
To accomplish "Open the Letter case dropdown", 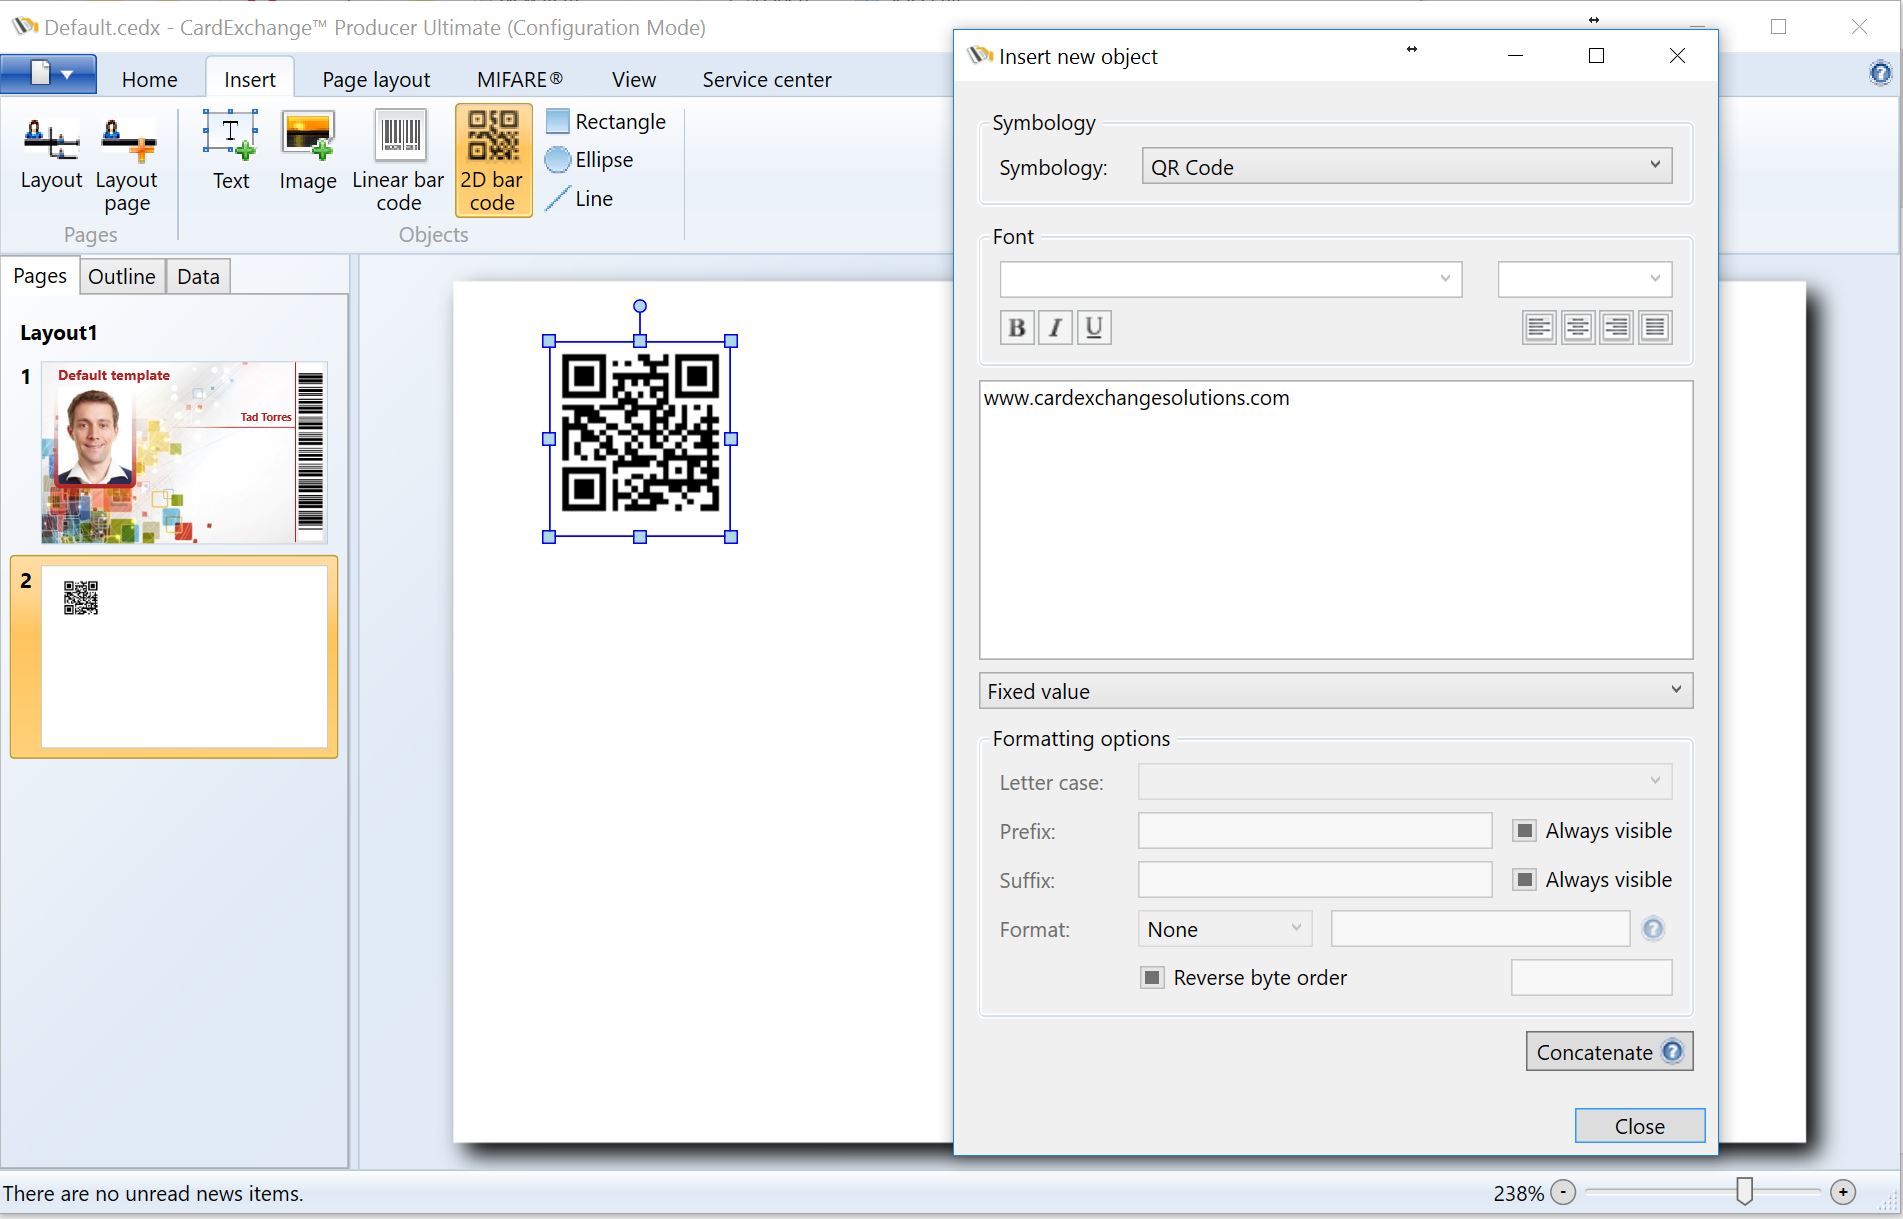I will 1405,782.
